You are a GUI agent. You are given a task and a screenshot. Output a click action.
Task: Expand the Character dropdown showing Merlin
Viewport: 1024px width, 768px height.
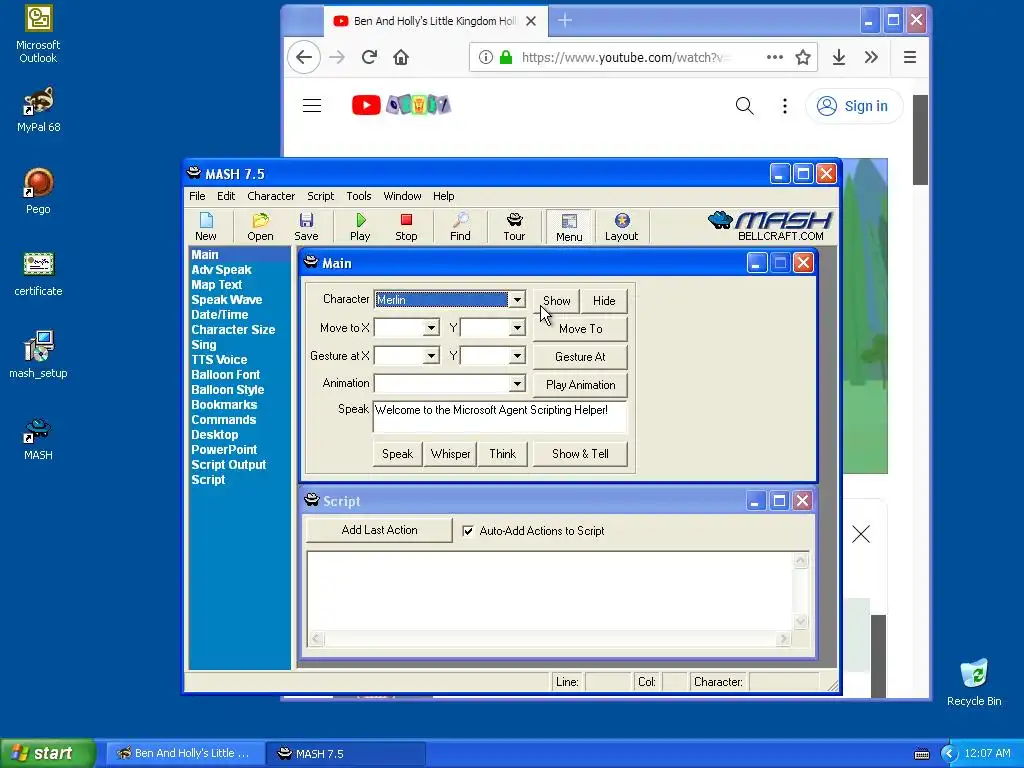pos(517,300)
